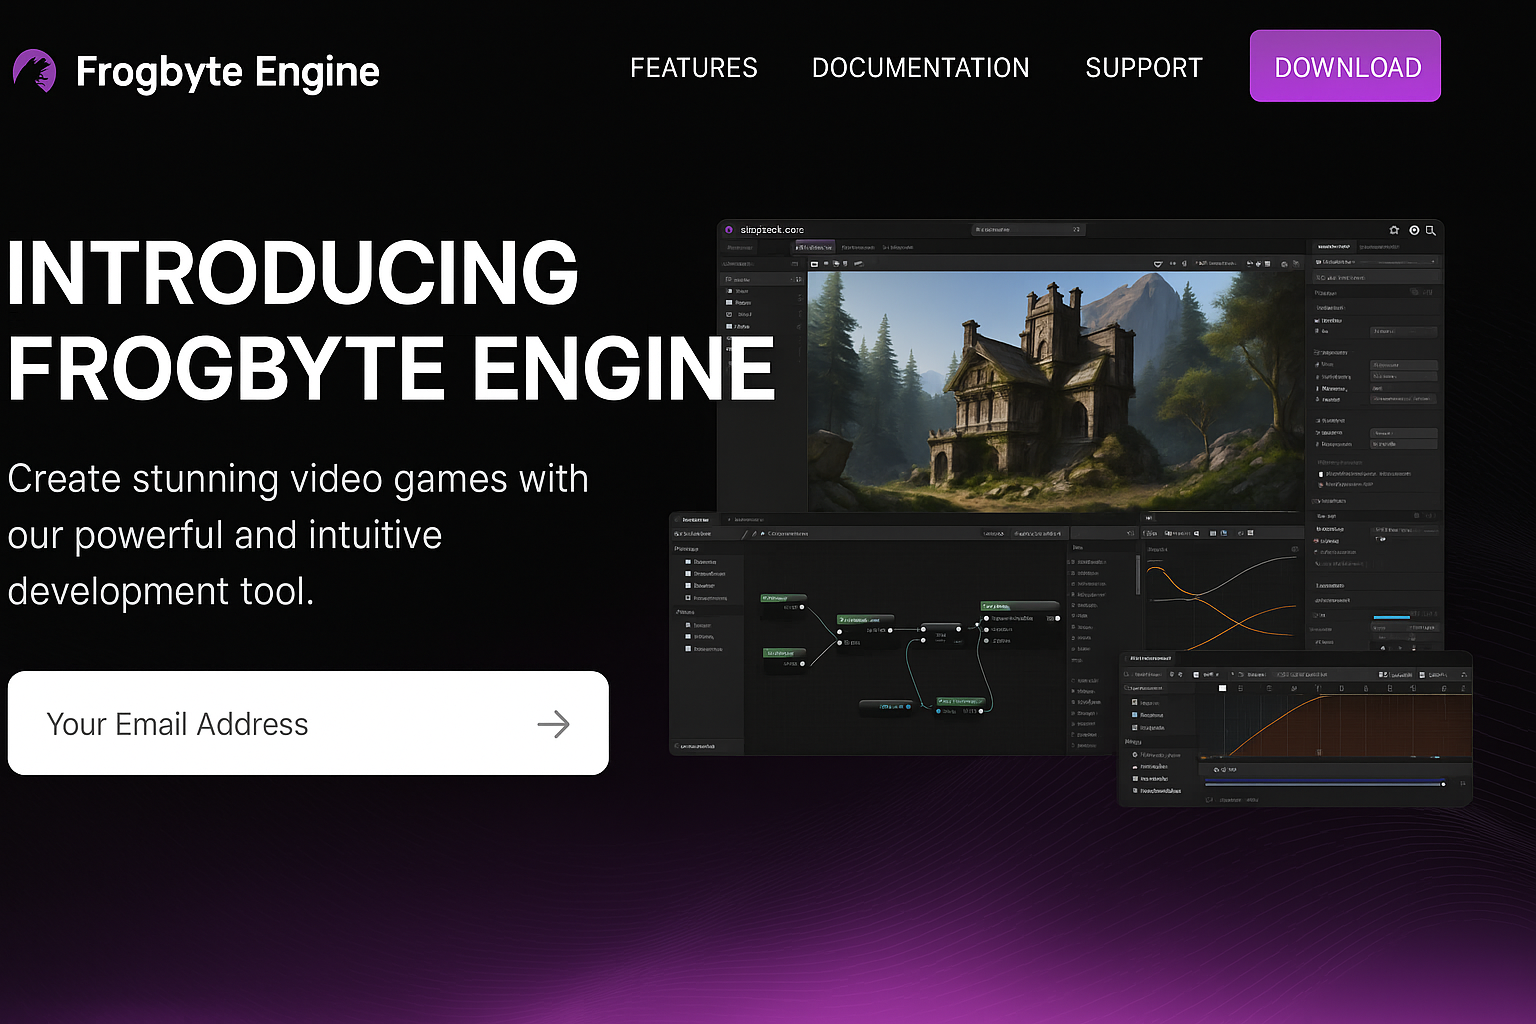Select the purple highlighted tab above the viewport
1536x1024 pixels.
coord(814,247)
